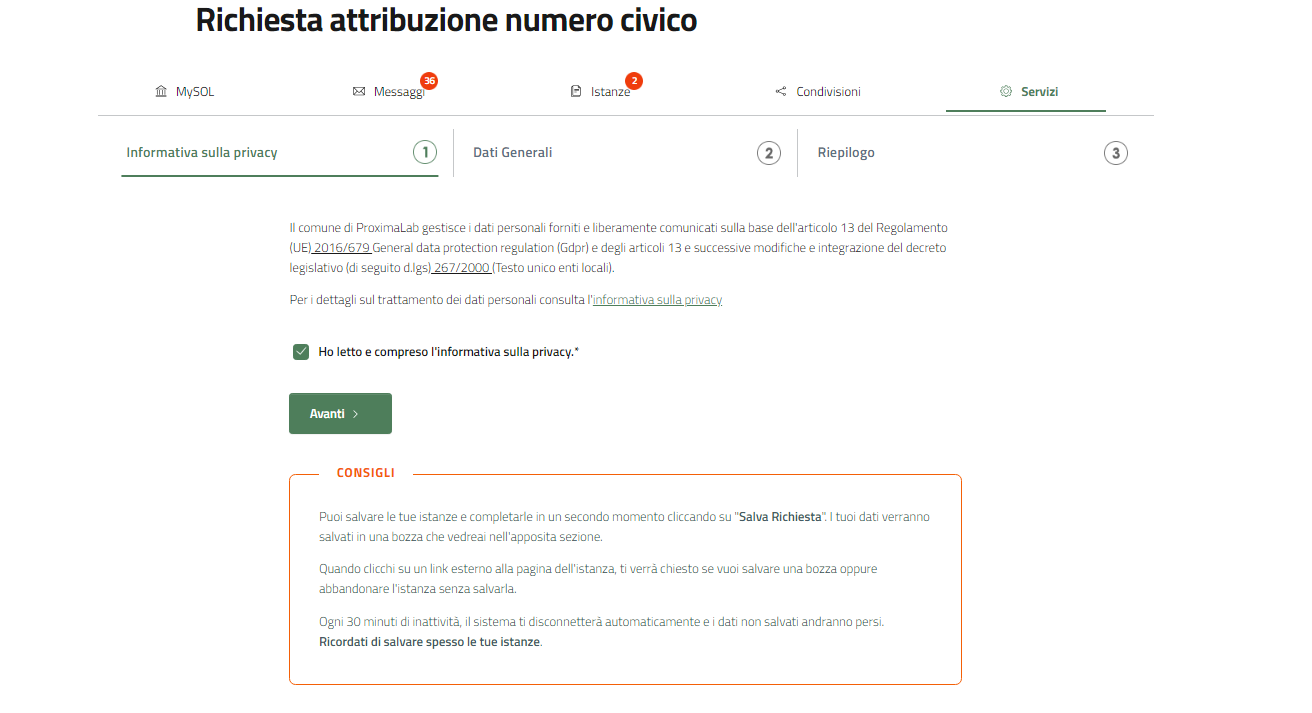Click the red 2 Istanze badge
1312x713 pixels.
pos(634,80)
